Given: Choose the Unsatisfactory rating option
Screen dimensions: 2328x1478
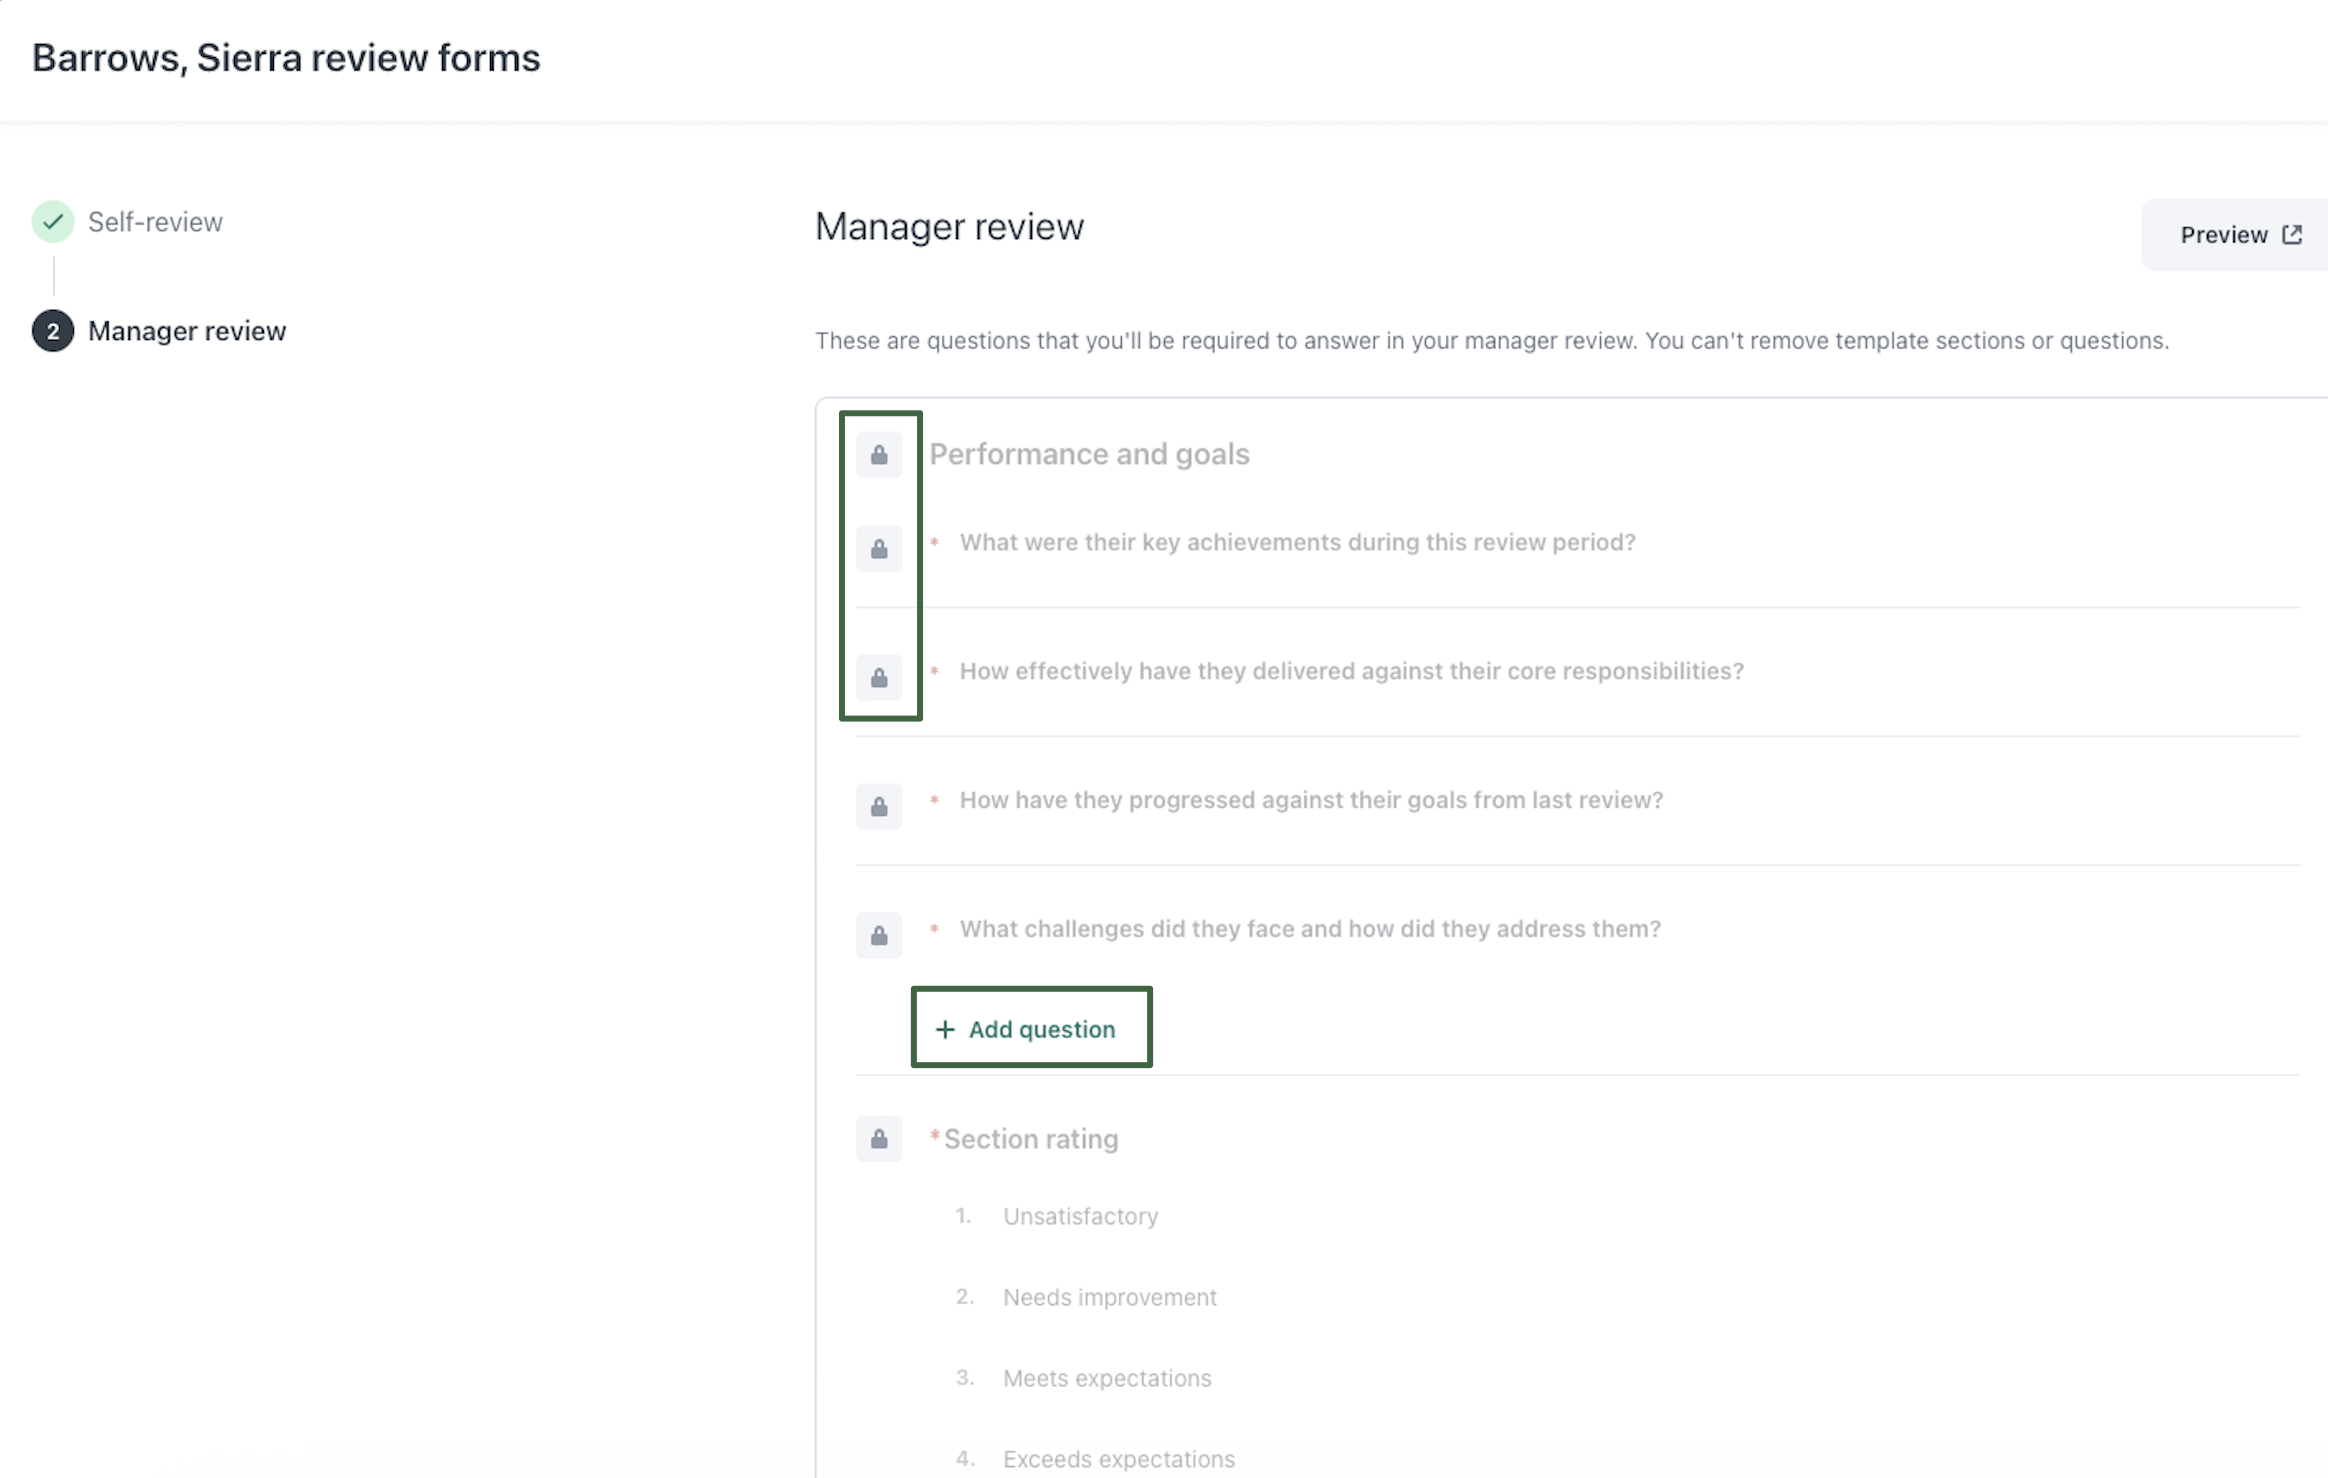Looking at the screenshot, I should click(x=1080, y=1216).
